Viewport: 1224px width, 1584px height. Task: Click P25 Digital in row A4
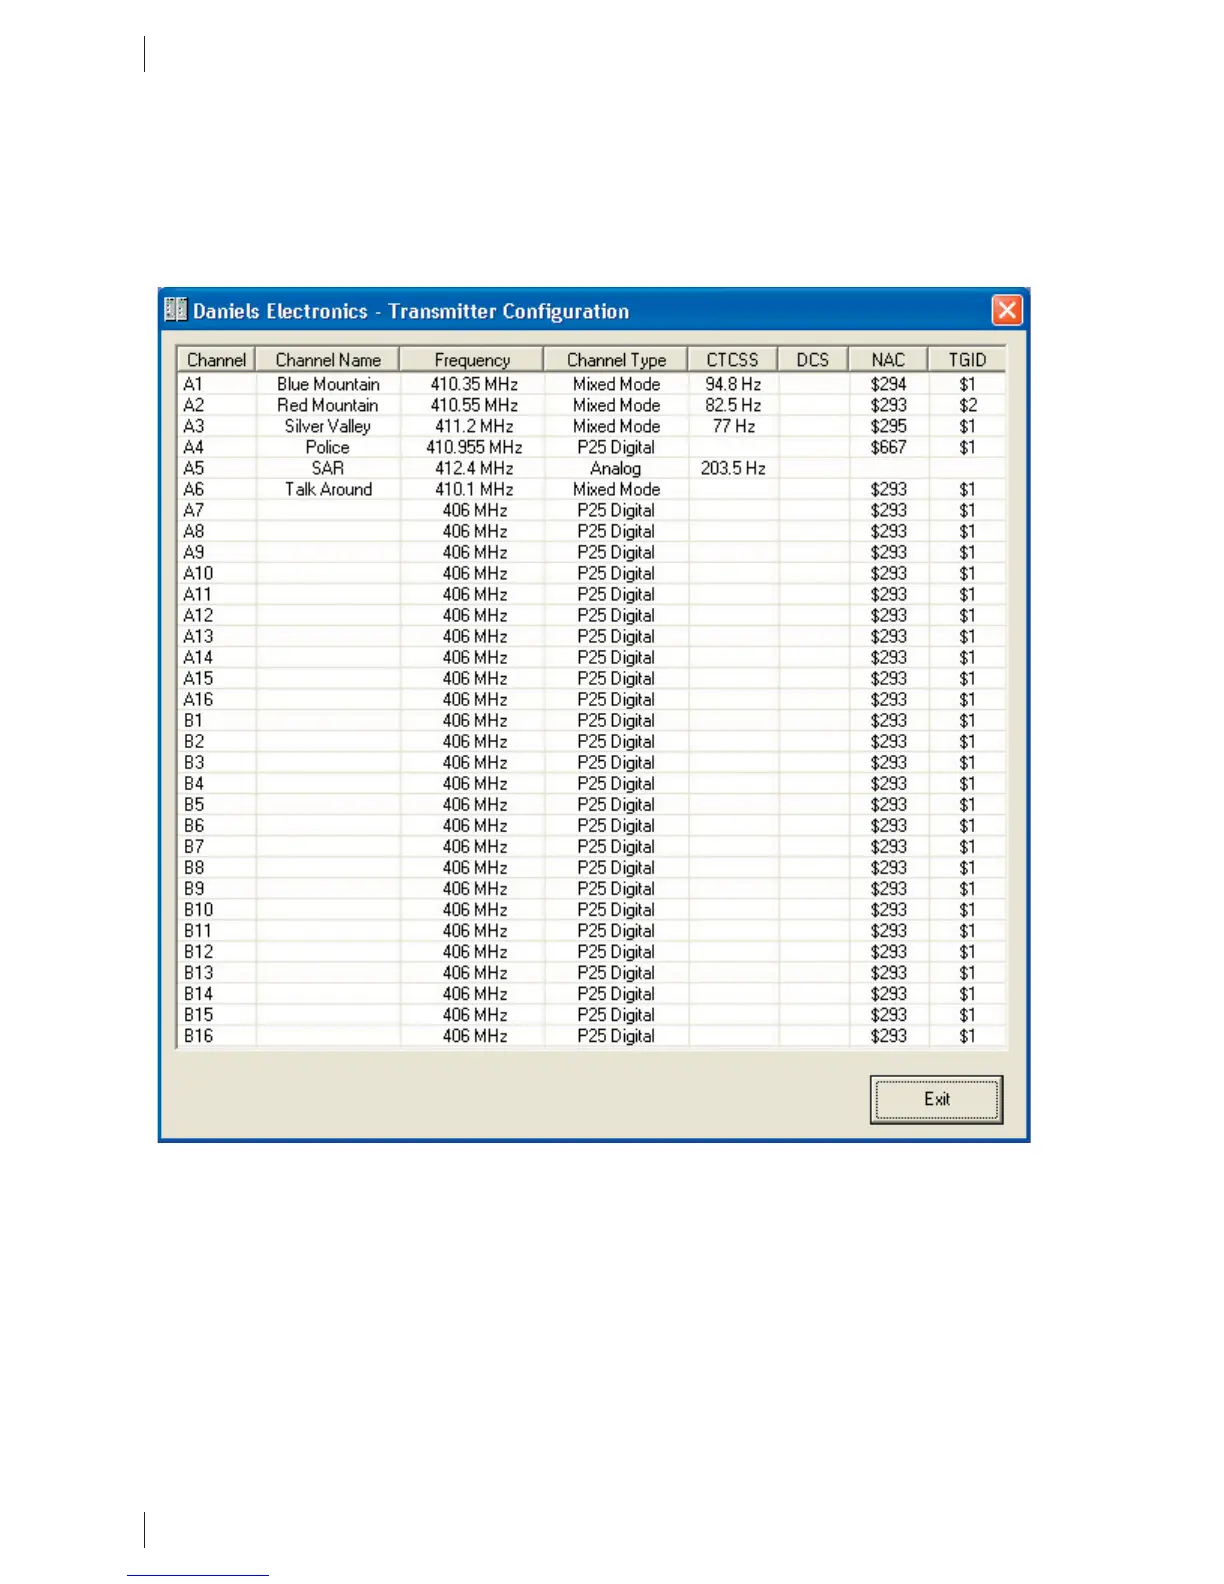[x=616, y=447]
